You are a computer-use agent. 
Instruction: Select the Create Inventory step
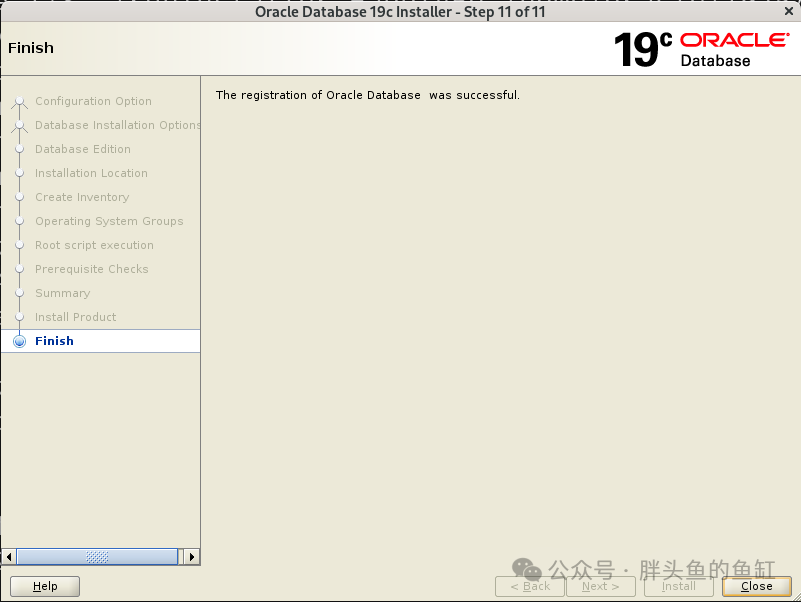(x=82, y=197)
